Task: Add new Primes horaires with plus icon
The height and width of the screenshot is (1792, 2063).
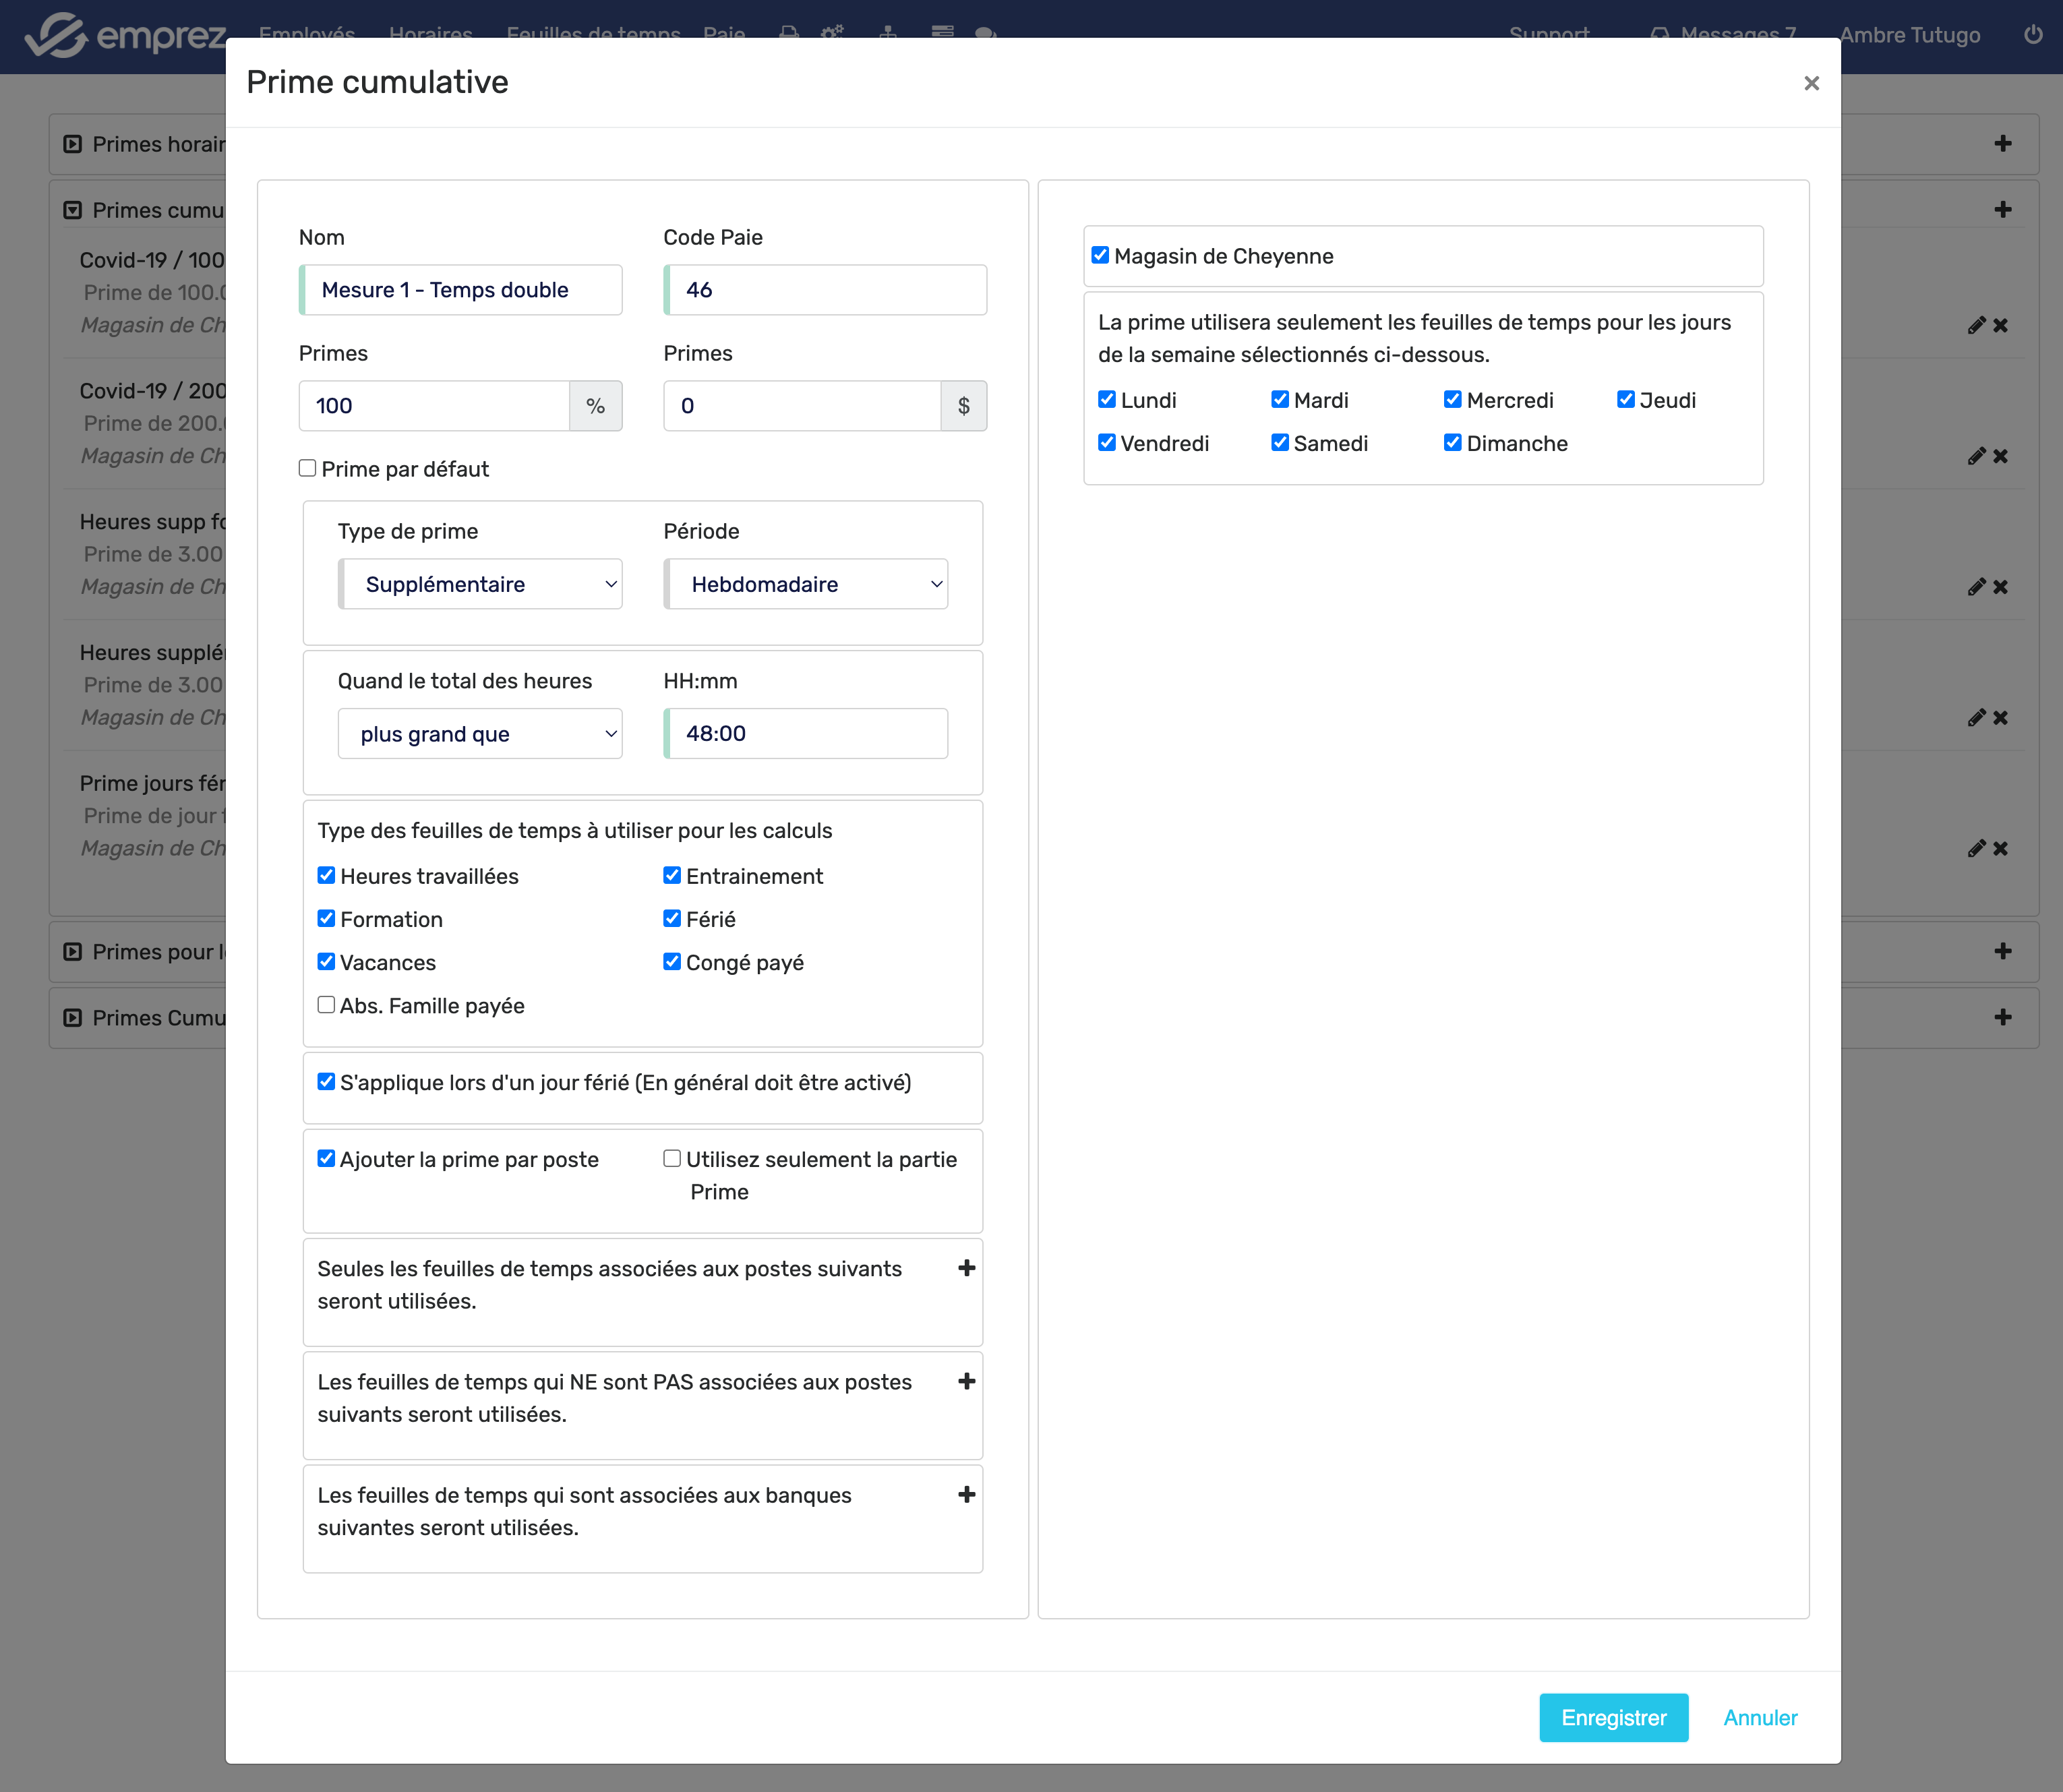Action: 2002,144
